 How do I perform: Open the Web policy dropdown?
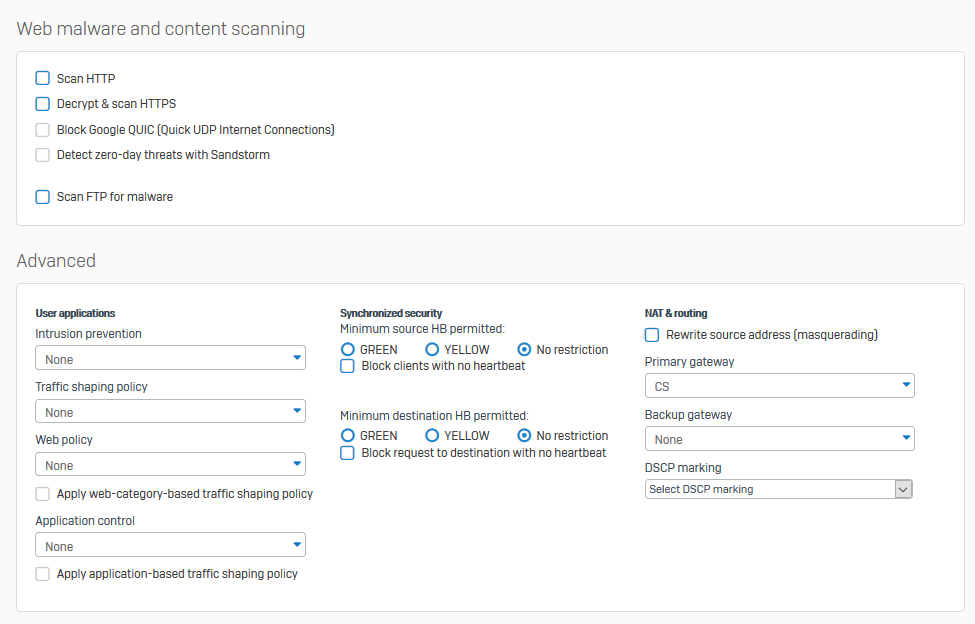170,464
